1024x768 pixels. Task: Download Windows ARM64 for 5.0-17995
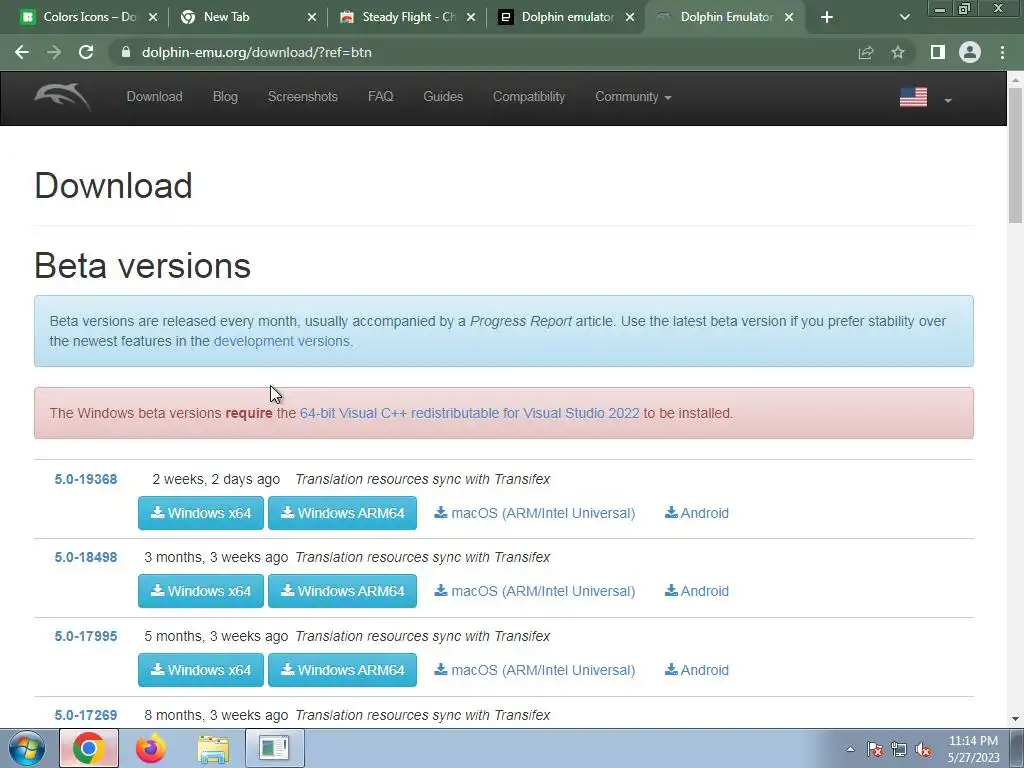pos(342,670)
